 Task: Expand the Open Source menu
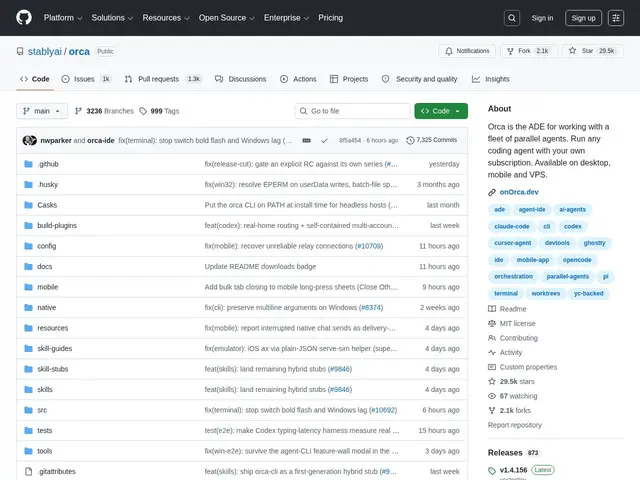tap(227, 18)
